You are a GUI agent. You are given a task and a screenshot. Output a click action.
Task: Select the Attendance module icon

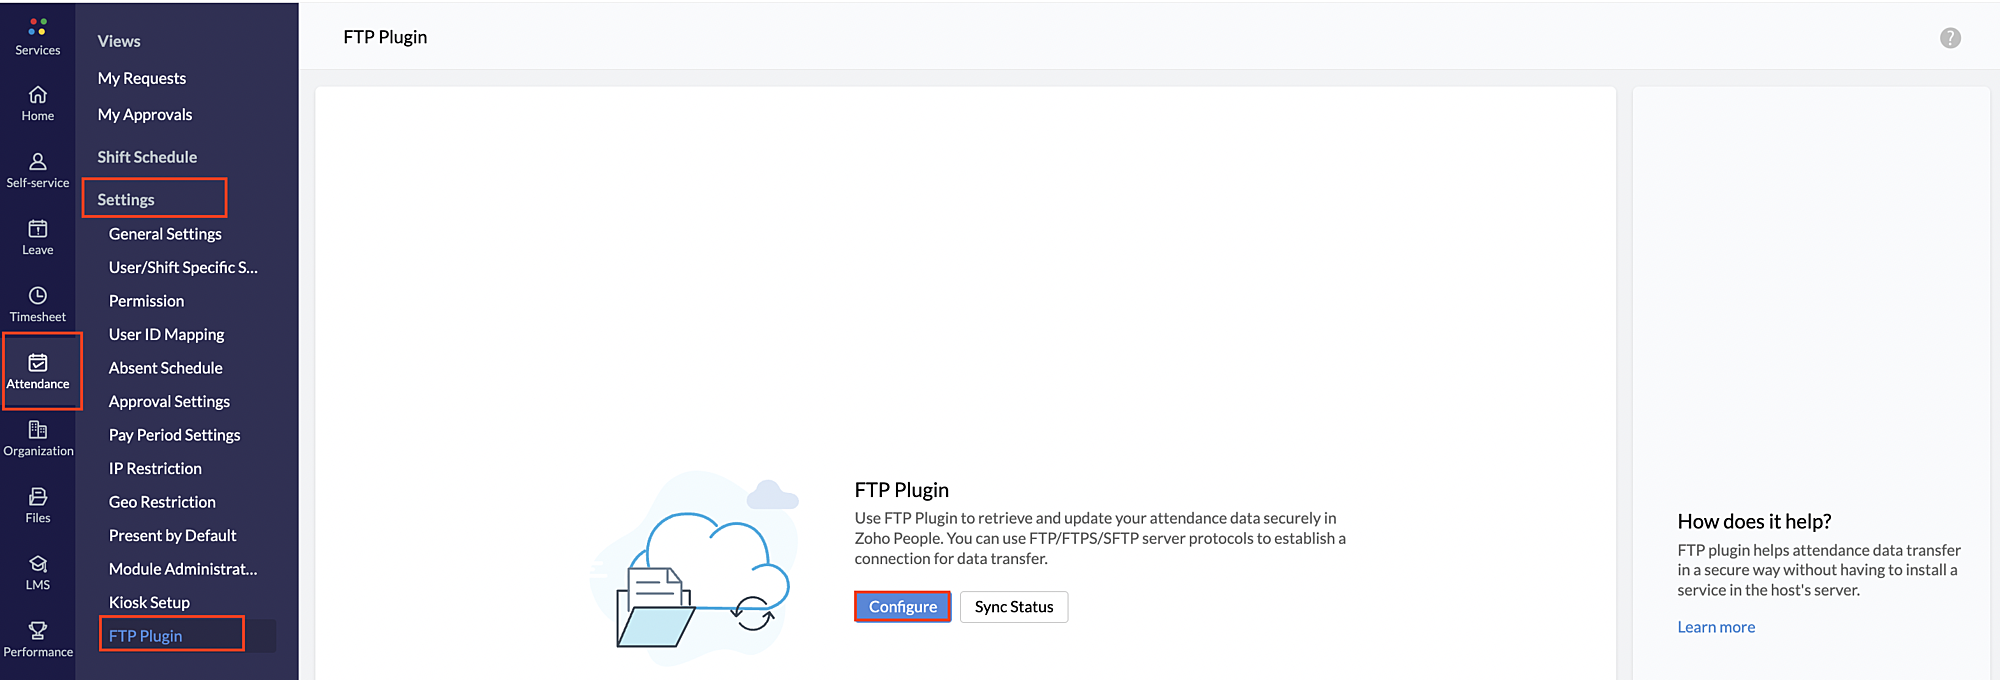tap(38, 363)
